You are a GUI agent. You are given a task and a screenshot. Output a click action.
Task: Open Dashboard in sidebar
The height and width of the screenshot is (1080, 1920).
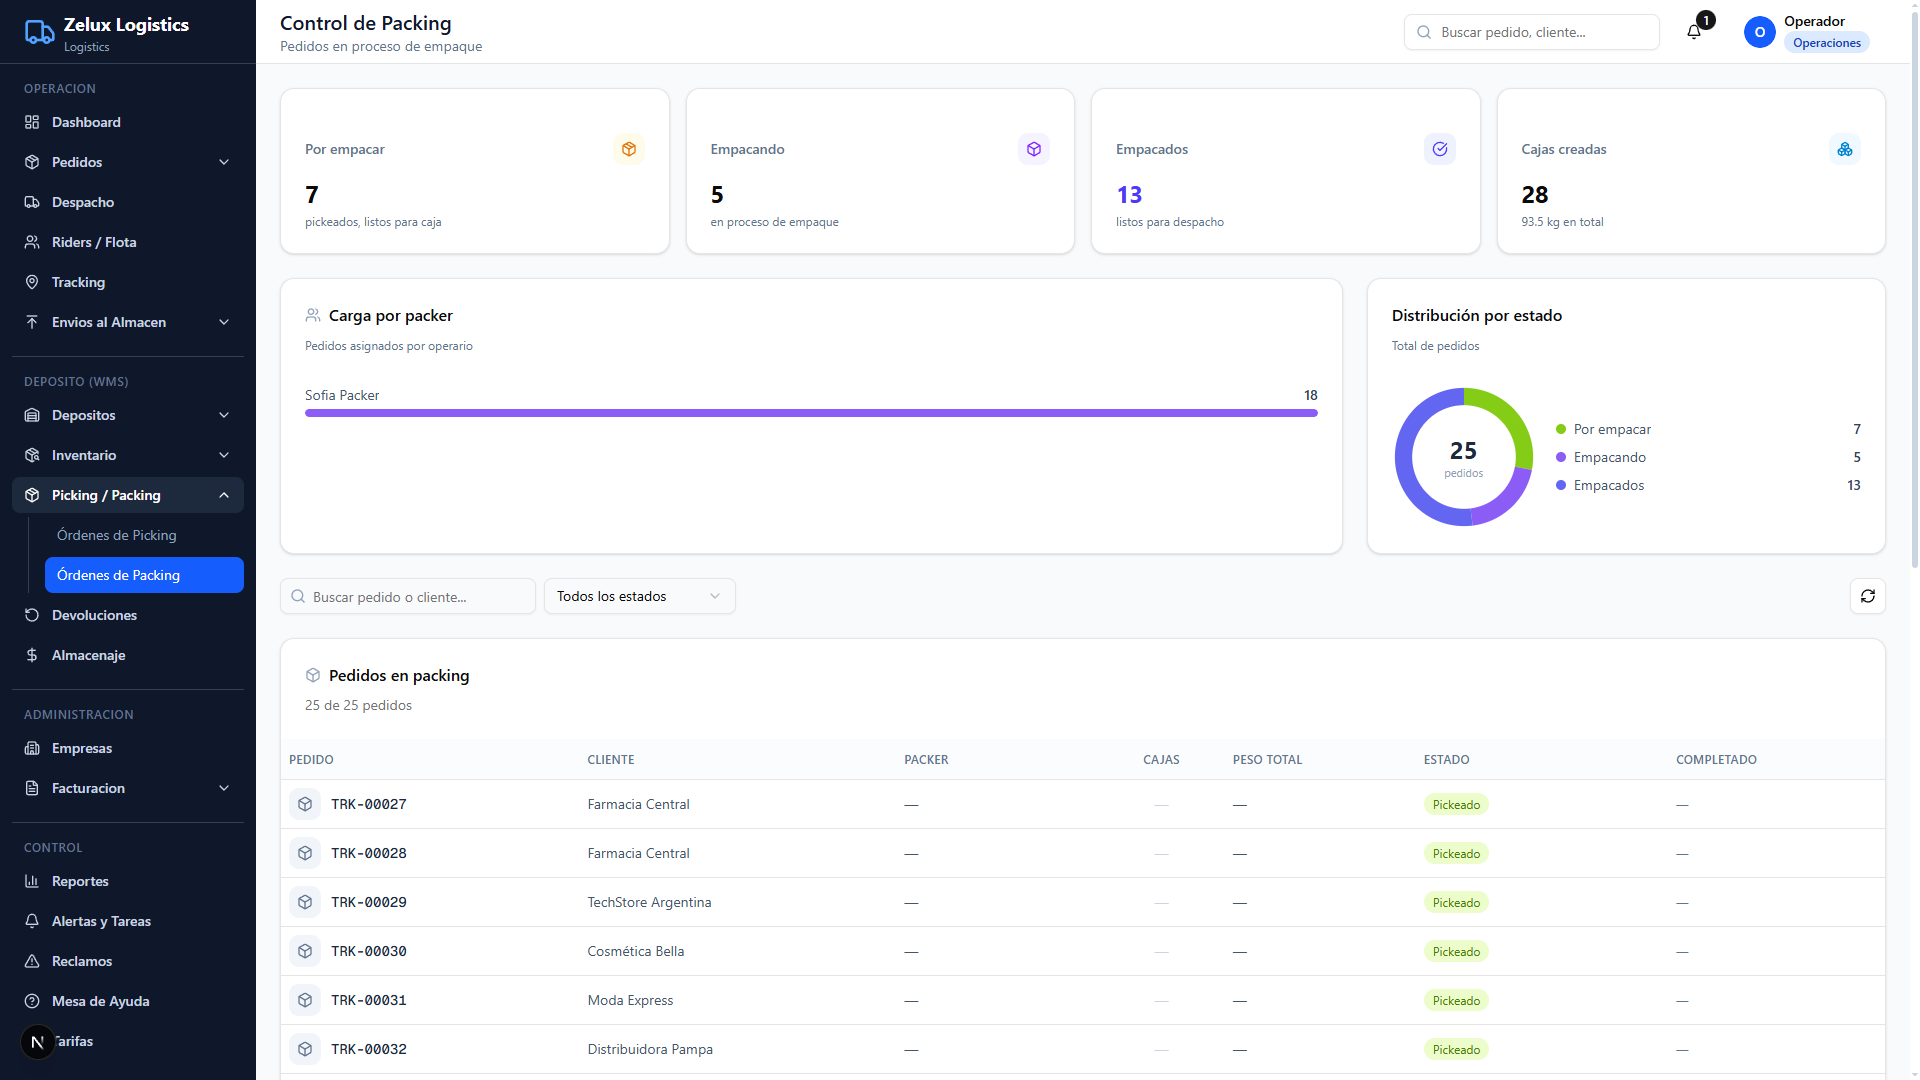[x=128, y=122]
